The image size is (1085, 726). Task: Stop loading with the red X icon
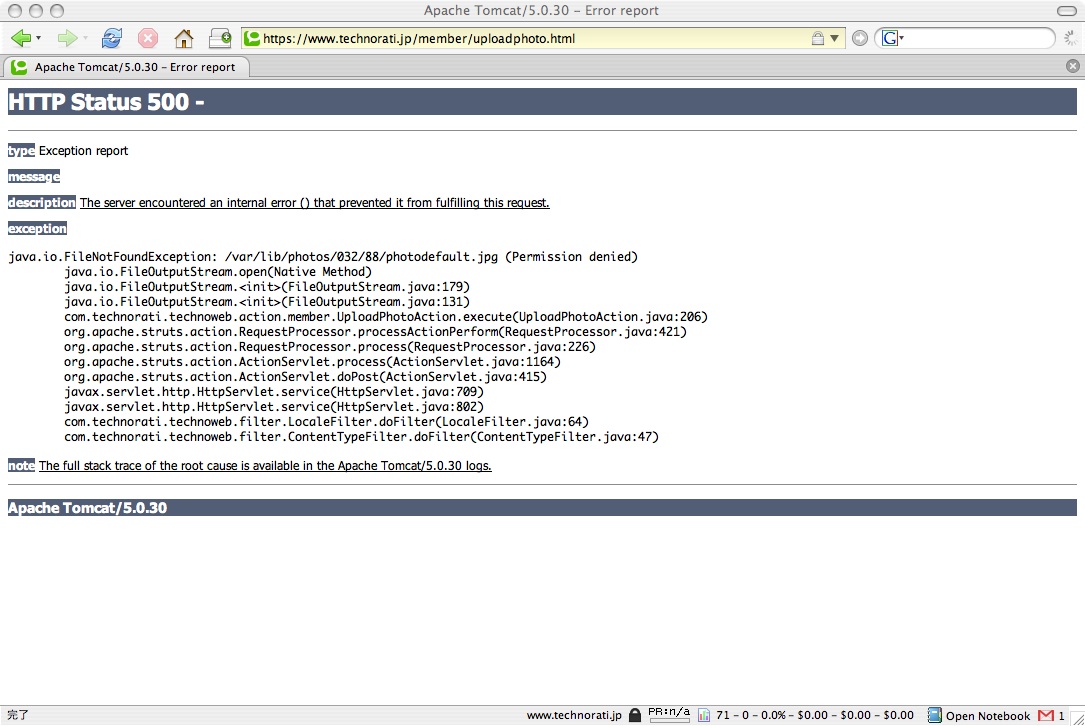click(147, 38)
